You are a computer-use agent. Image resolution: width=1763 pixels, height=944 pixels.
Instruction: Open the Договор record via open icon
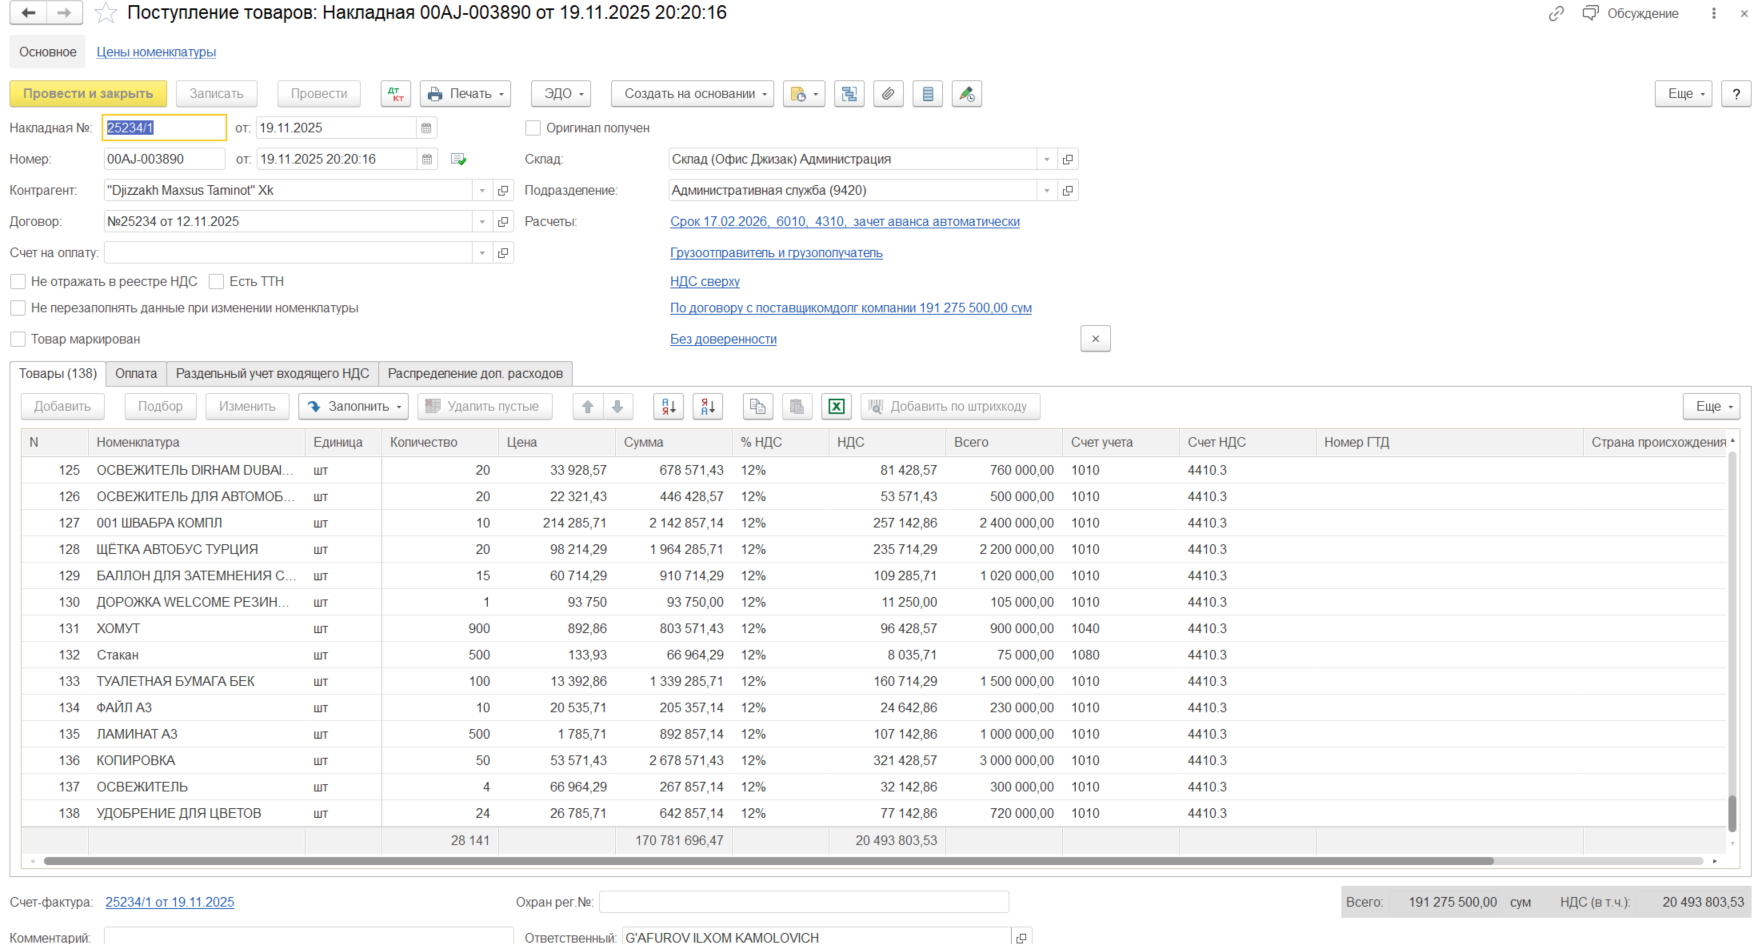coord(503,221)
